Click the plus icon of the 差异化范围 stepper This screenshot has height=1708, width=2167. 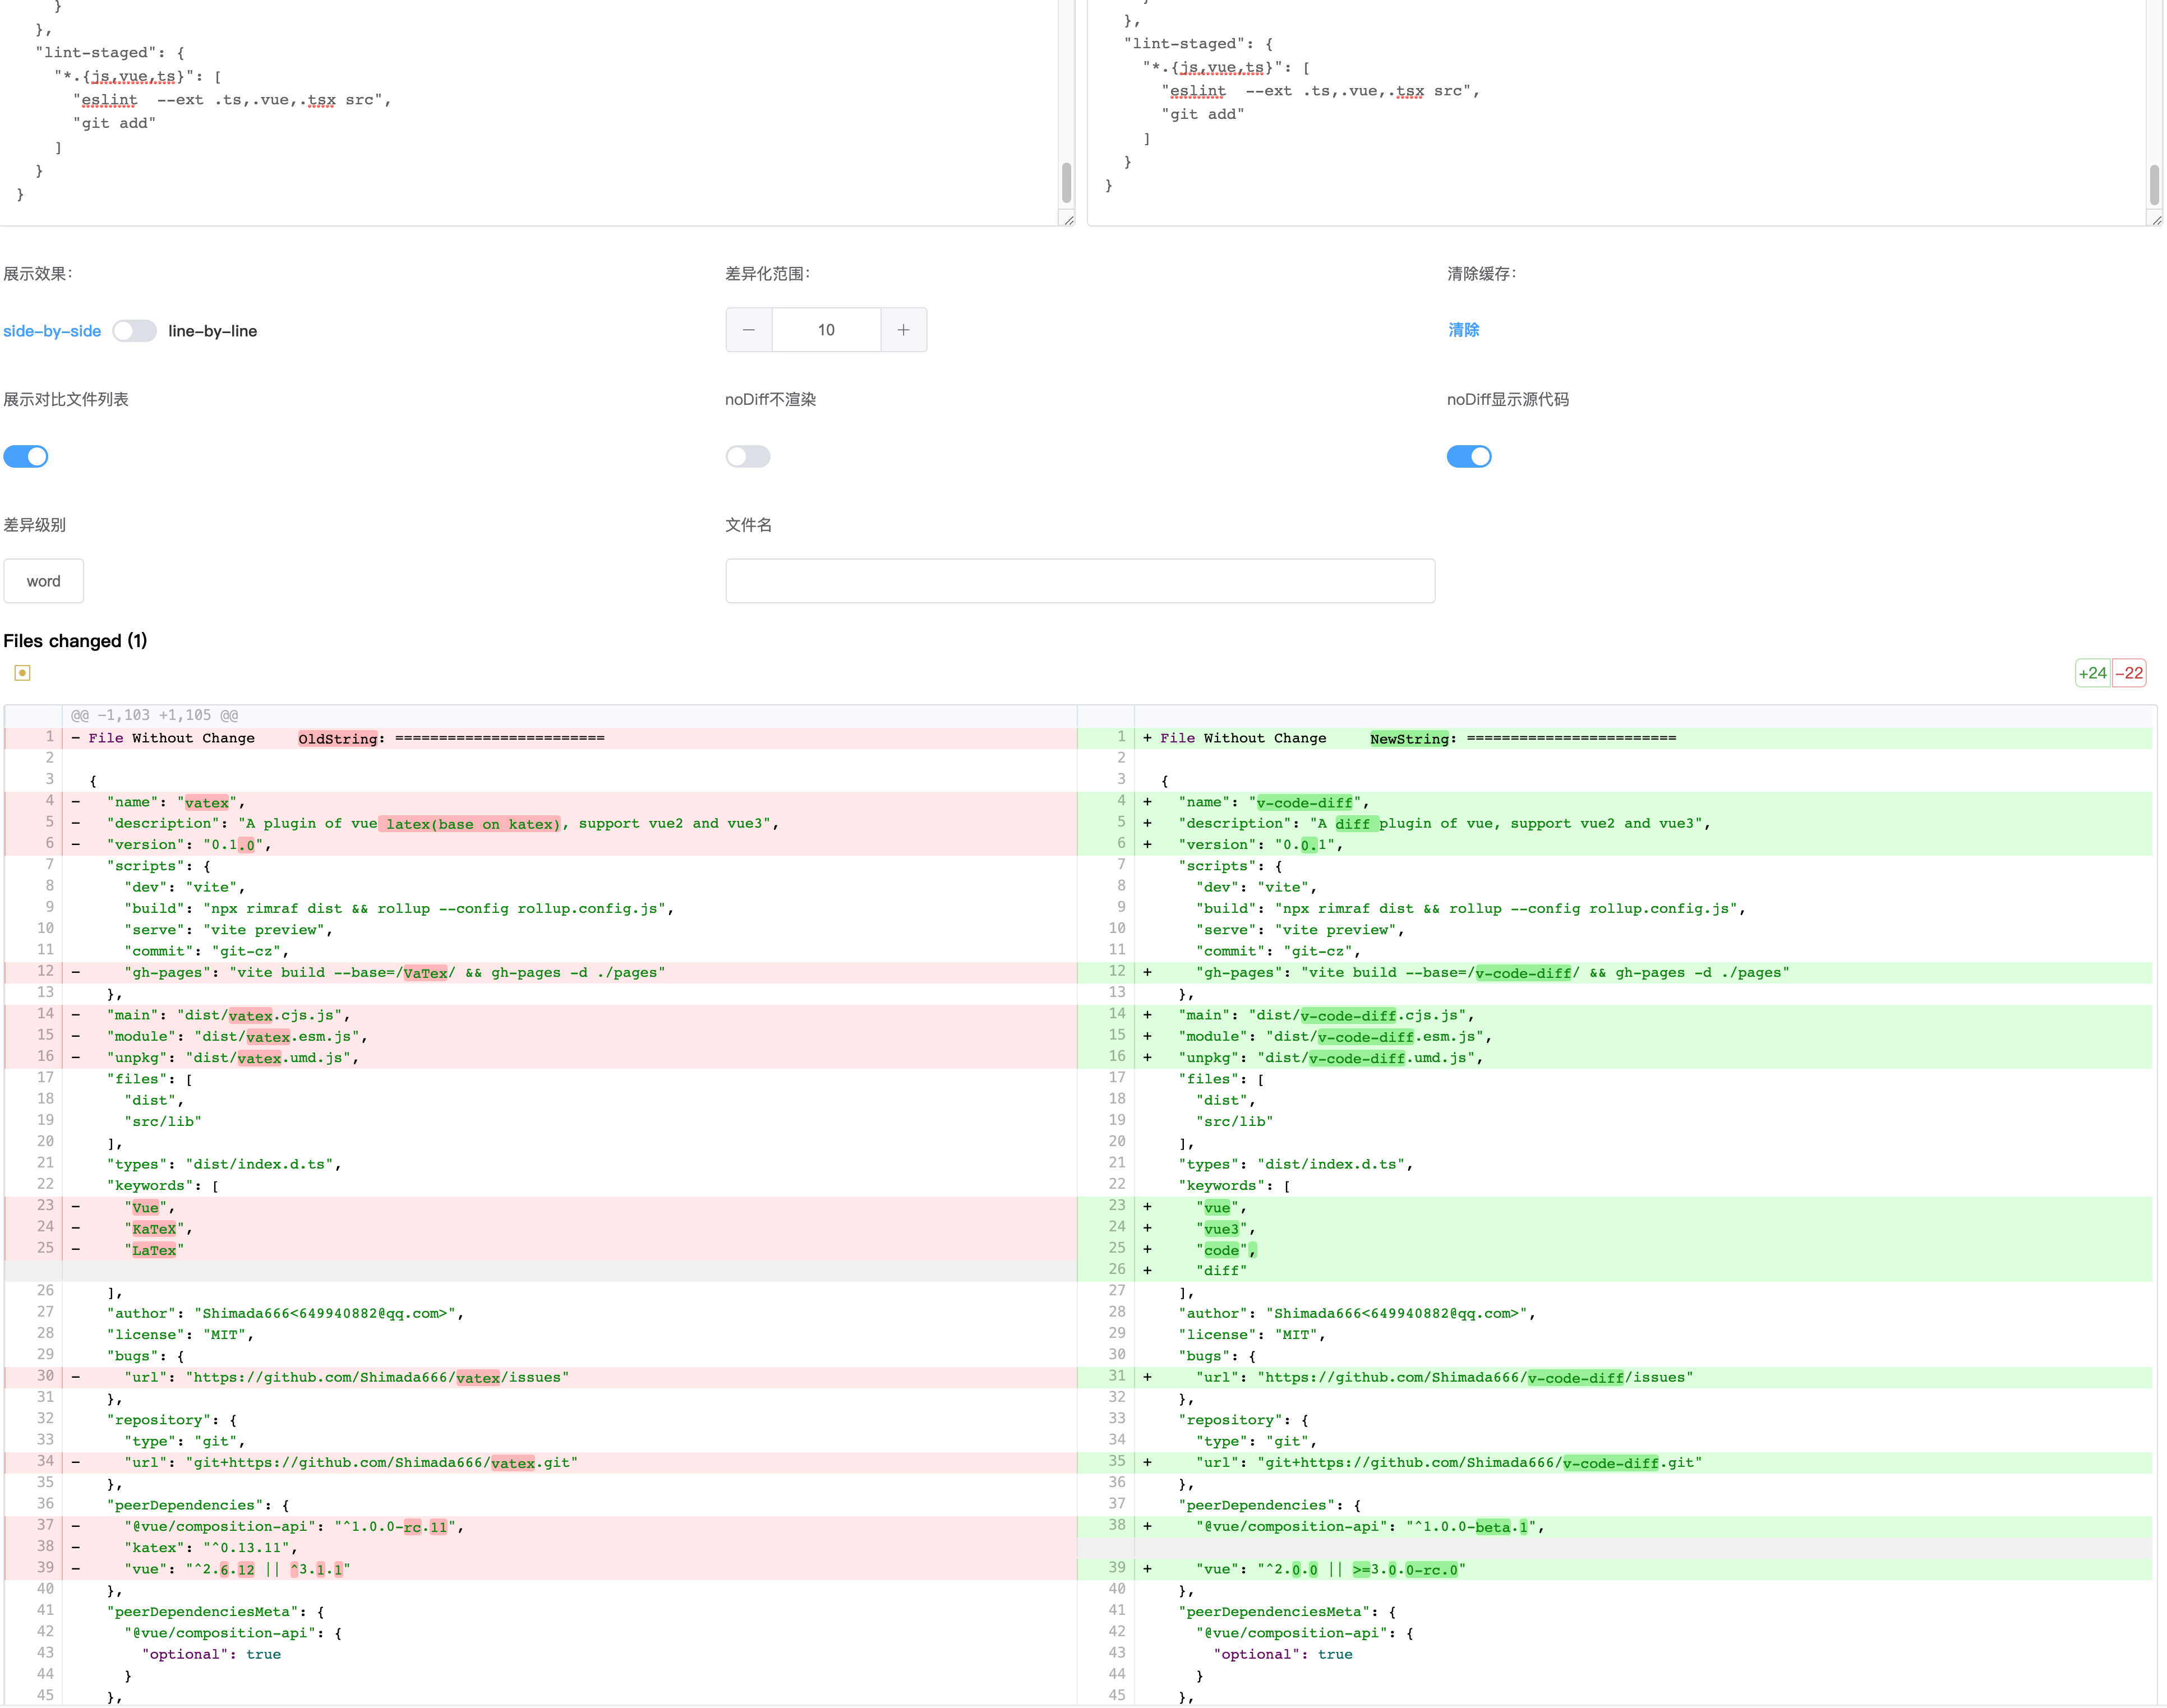tap(903, 330)
